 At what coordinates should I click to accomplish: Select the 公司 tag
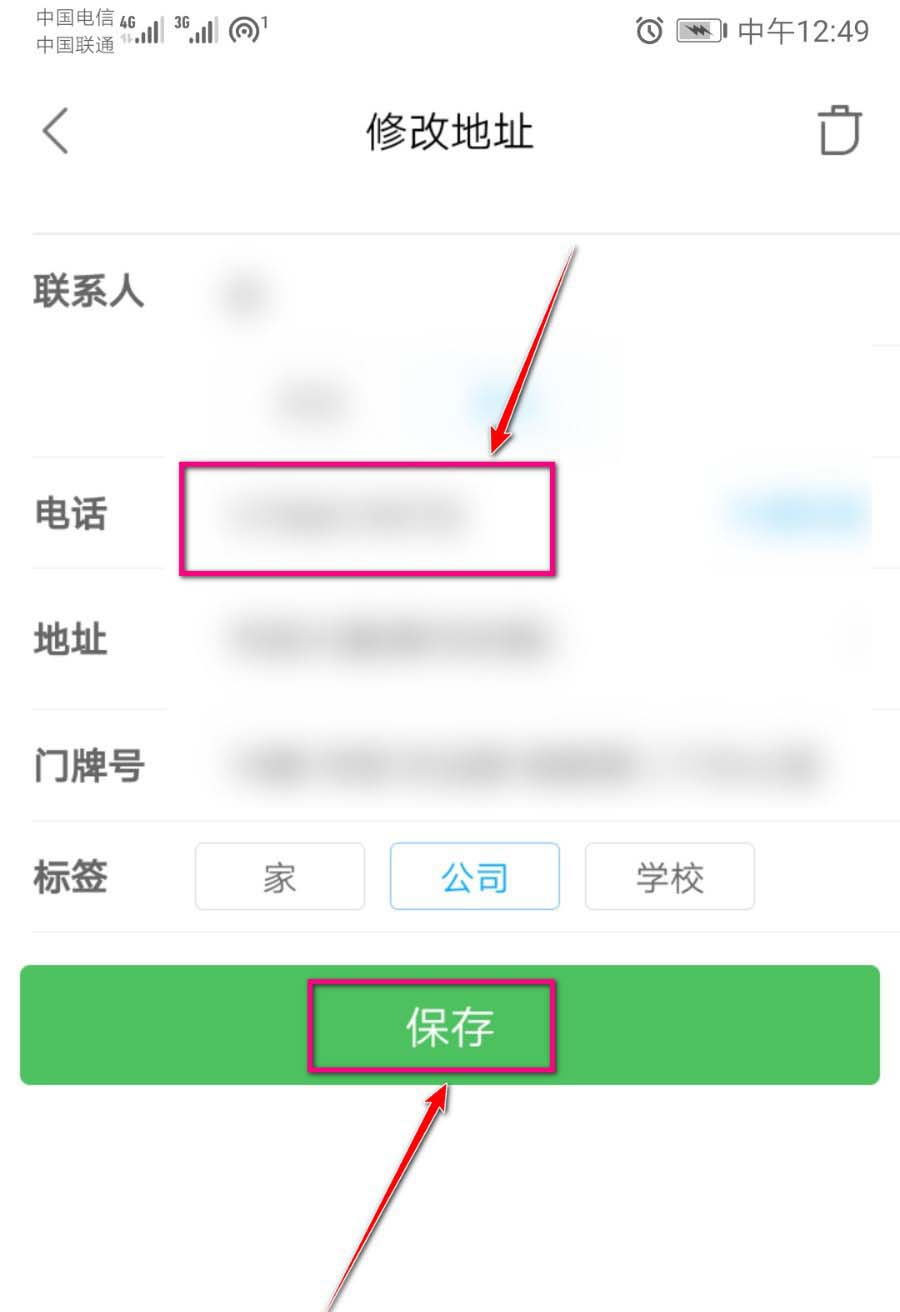click(474, 876)
